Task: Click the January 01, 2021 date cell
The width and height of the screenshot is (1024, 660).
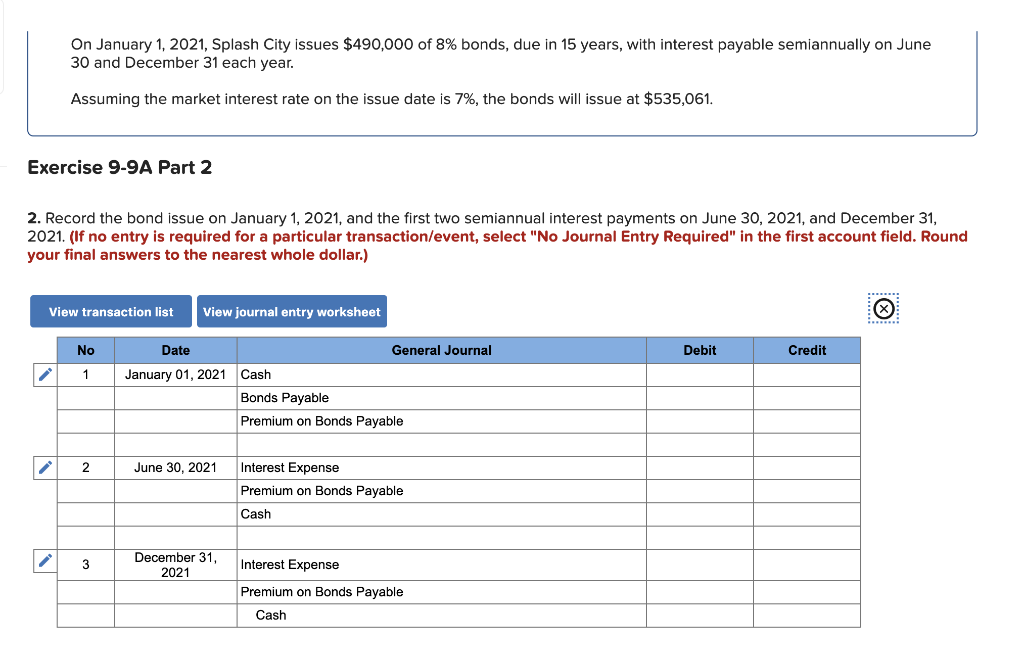Action: [x=176, y=374]
